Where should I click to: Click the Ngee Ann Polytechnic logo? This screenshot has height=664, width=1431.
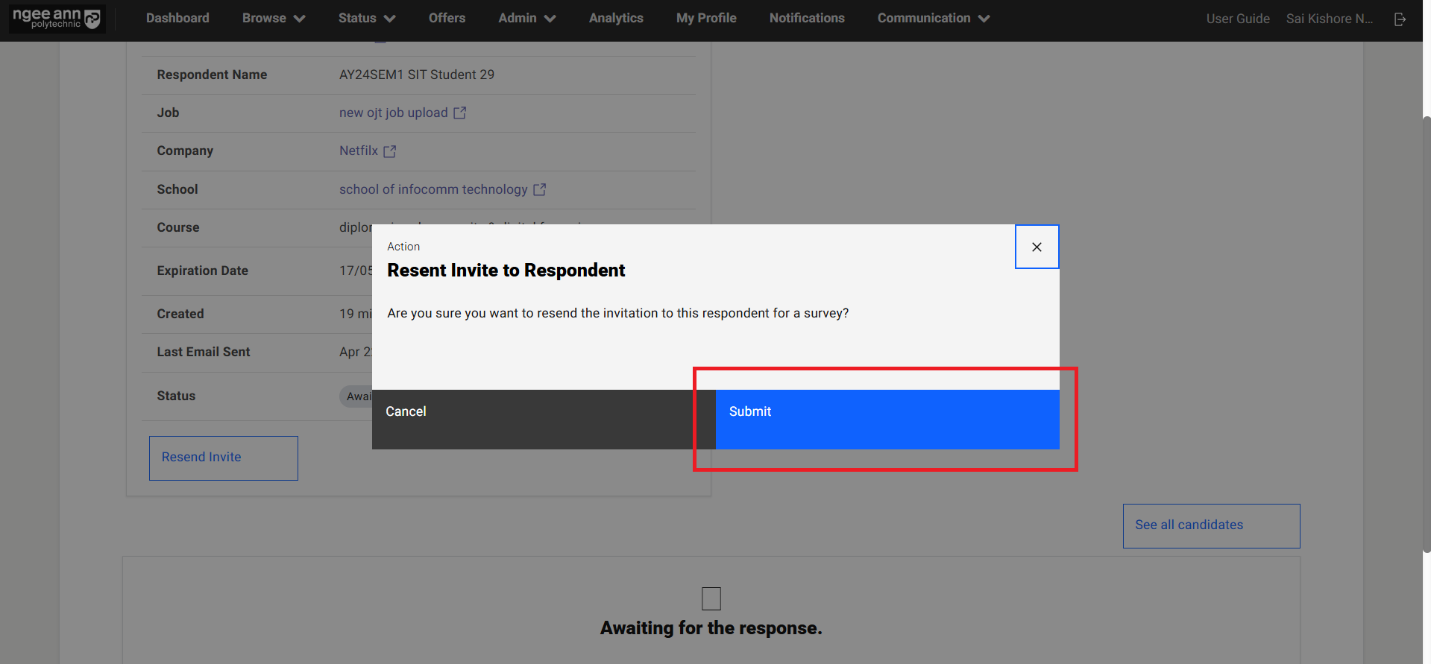pos(56,18)
